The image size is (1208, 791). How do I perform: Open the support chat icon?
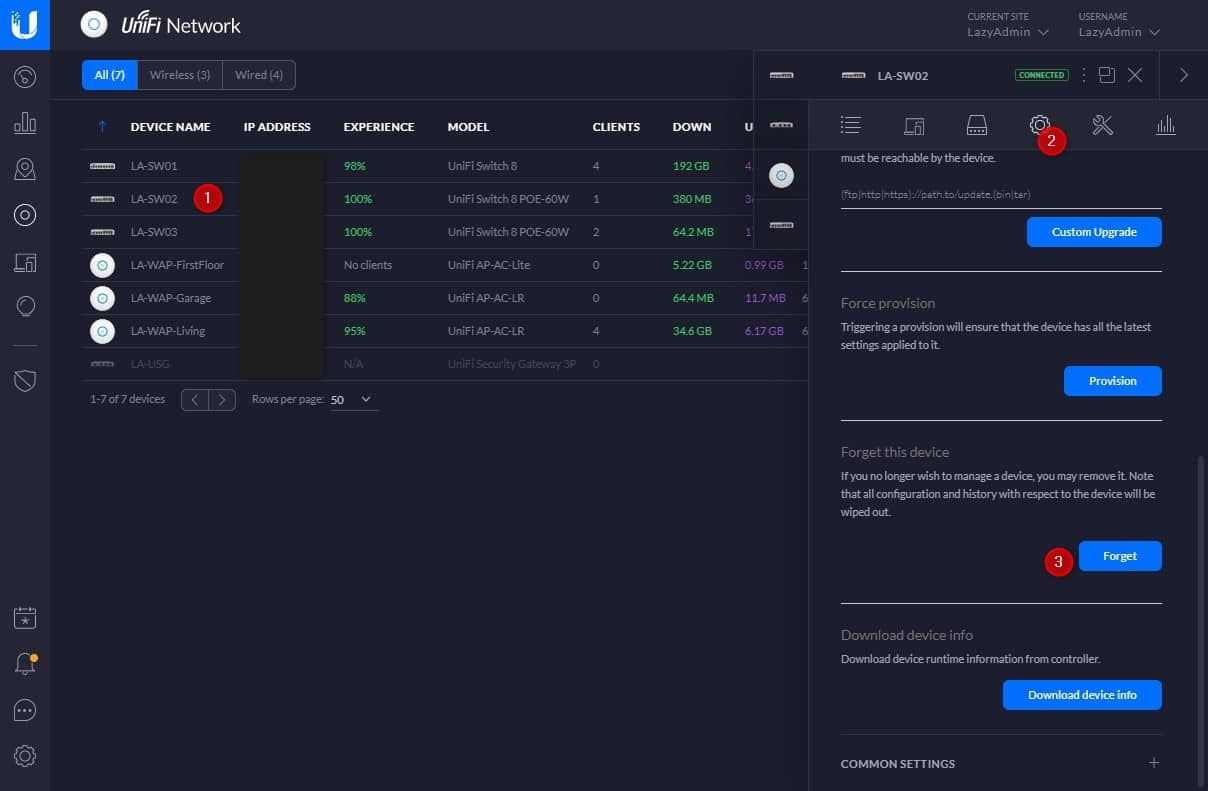(25, 710)
